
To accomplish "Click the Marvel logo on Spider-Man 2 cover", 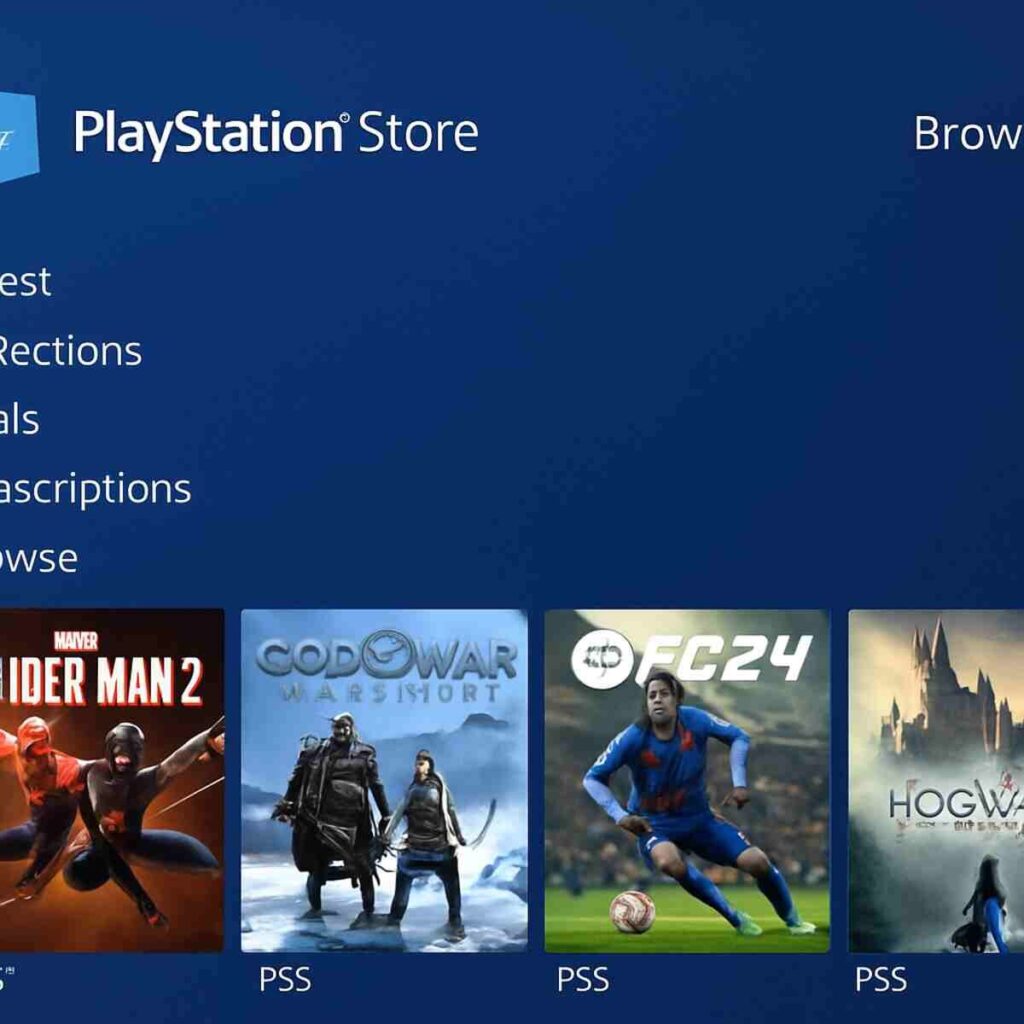I will click(76, 641).
